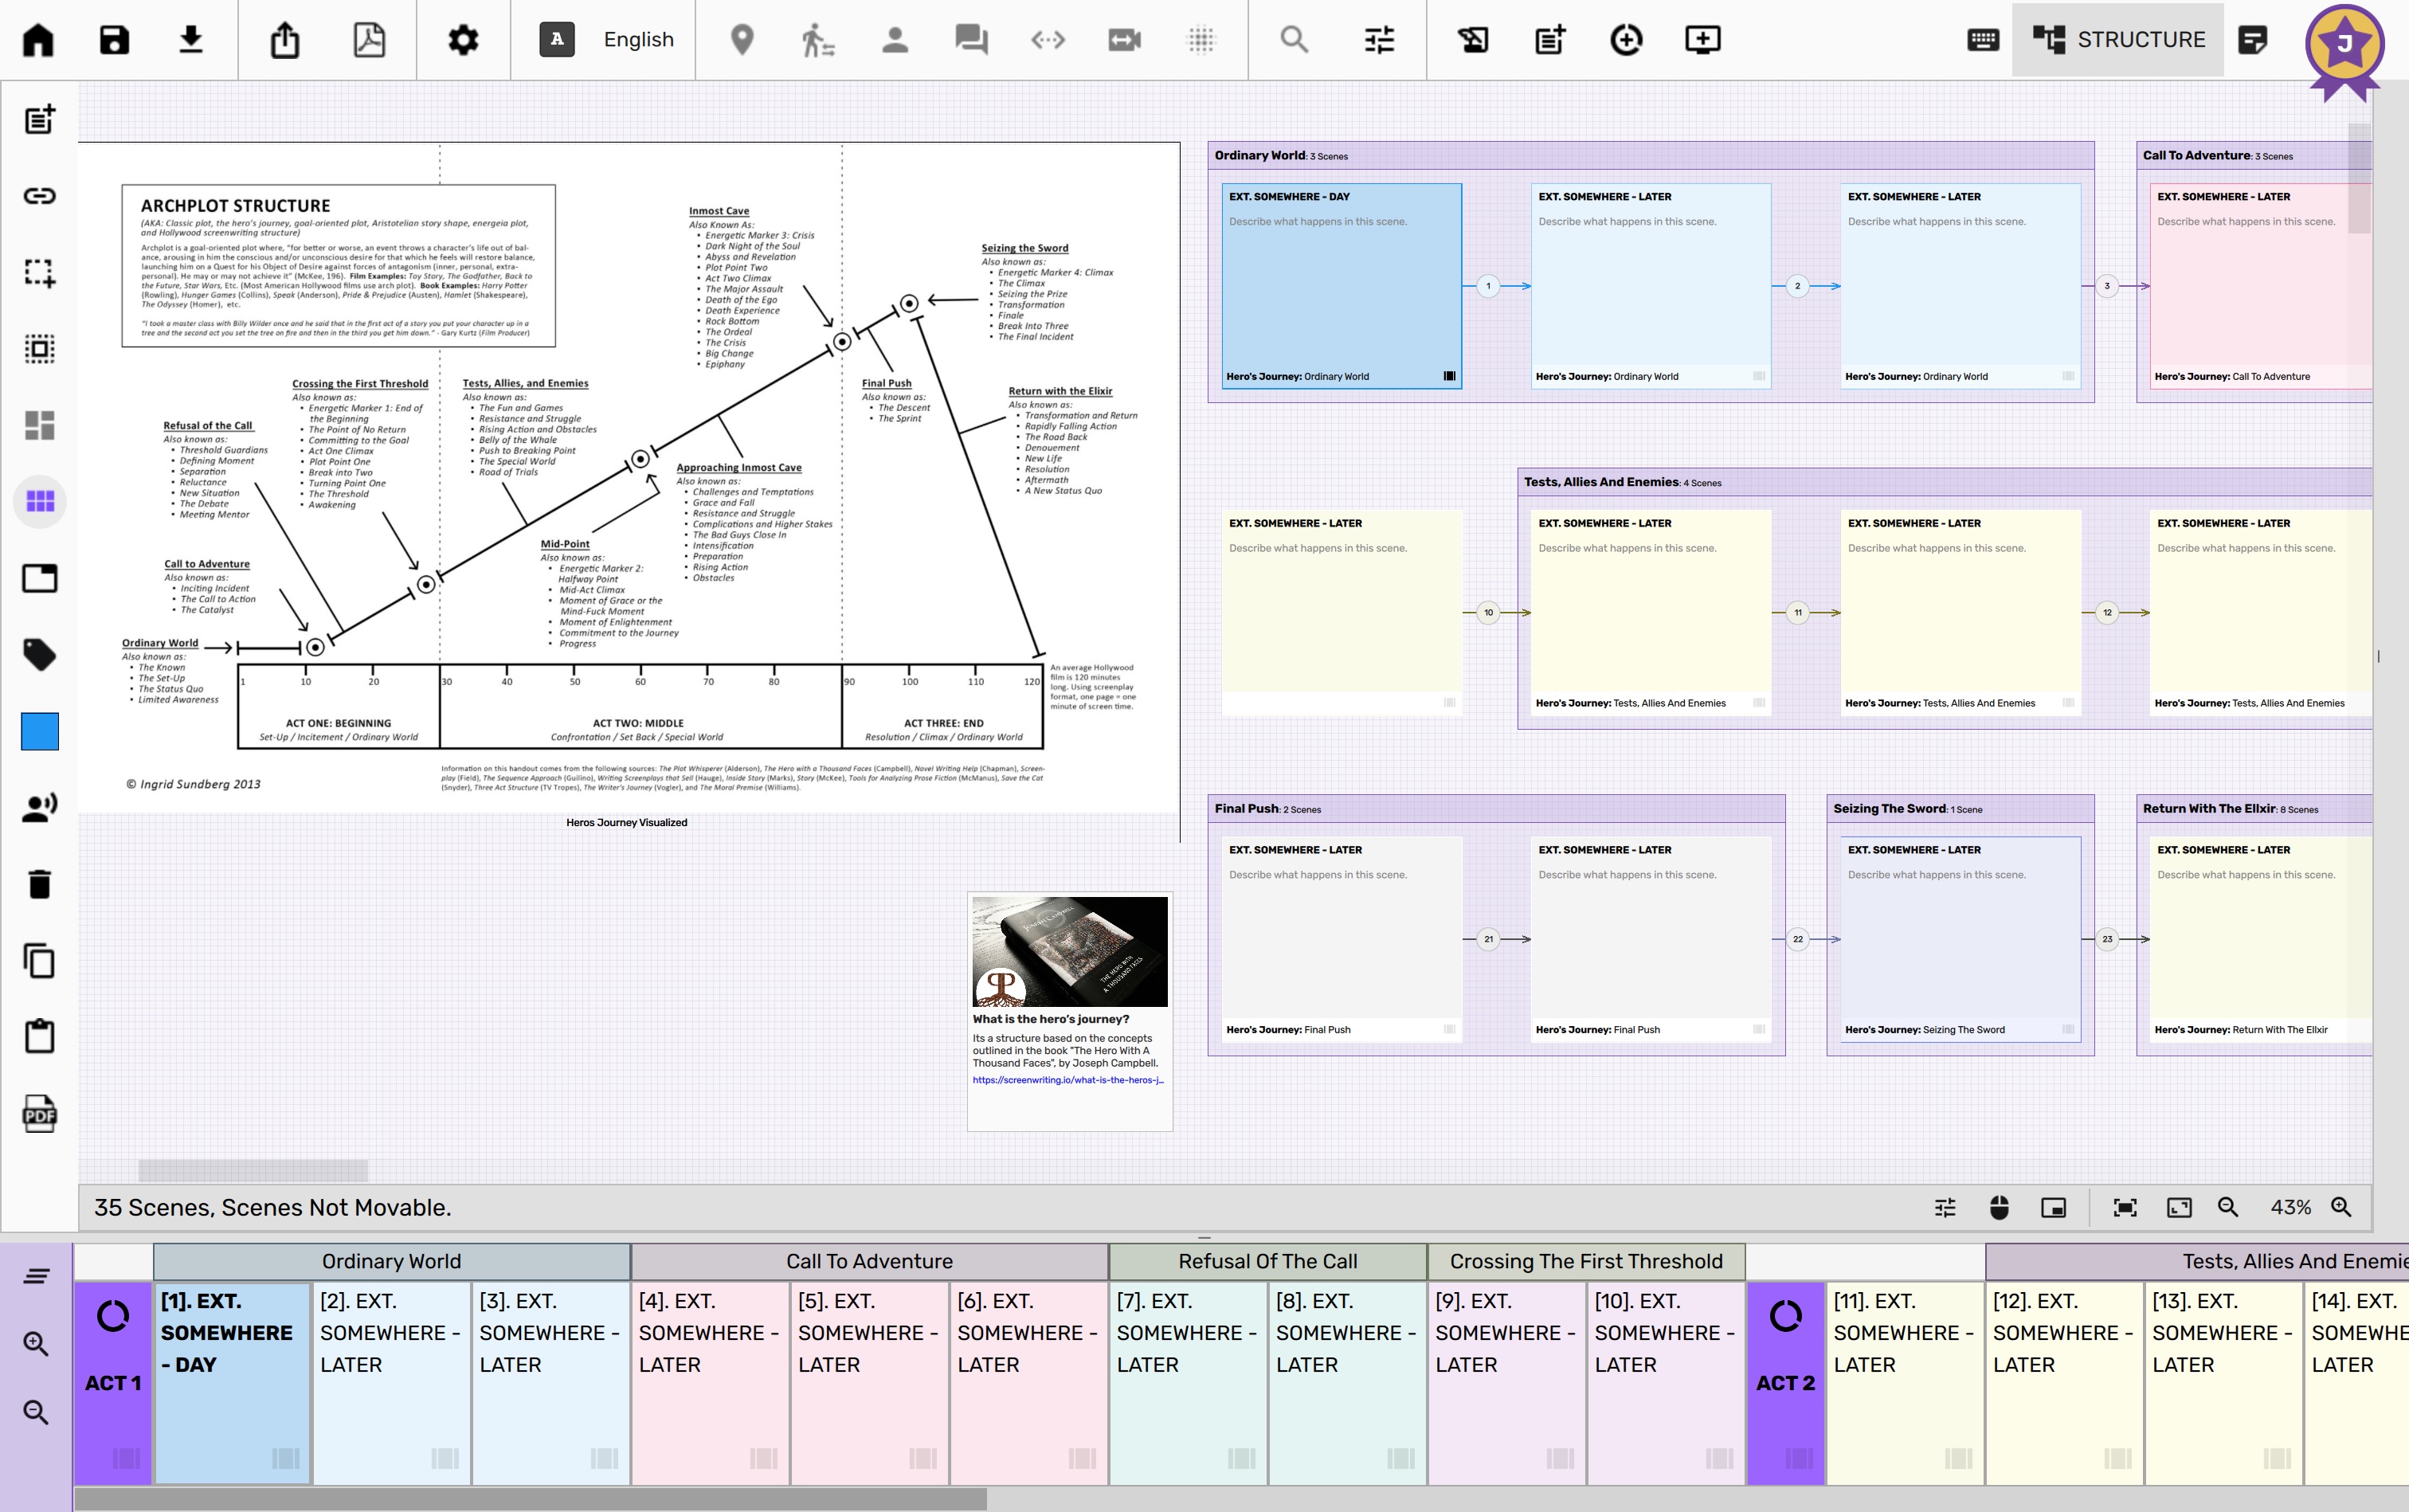Open the PDF export icon in toolbar
2409x1512 pixels.
369,40
